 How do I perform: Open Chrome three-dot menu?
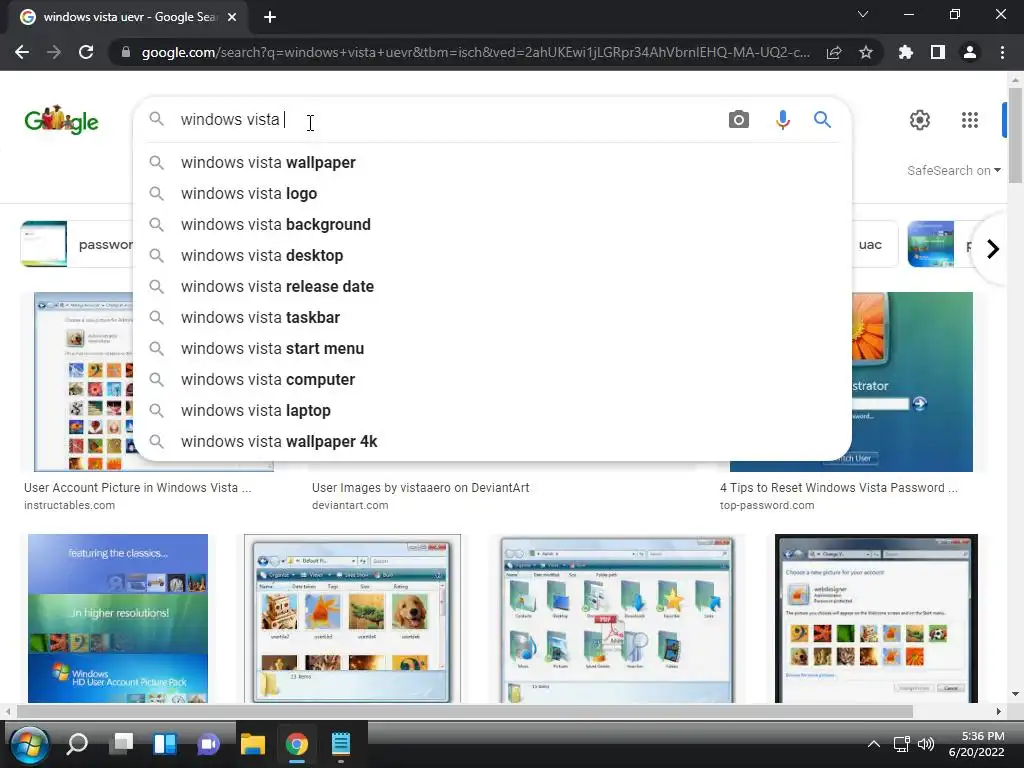[1002, 52]
